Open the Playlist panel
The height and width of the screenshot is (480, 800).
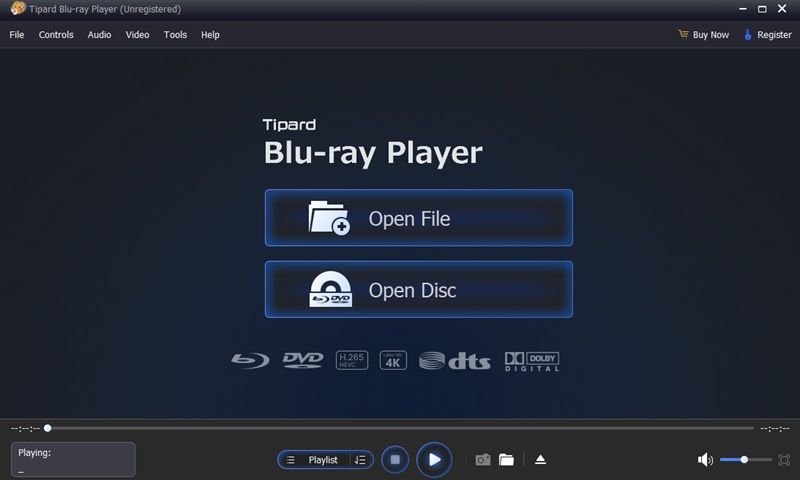[x=322, y=460]
